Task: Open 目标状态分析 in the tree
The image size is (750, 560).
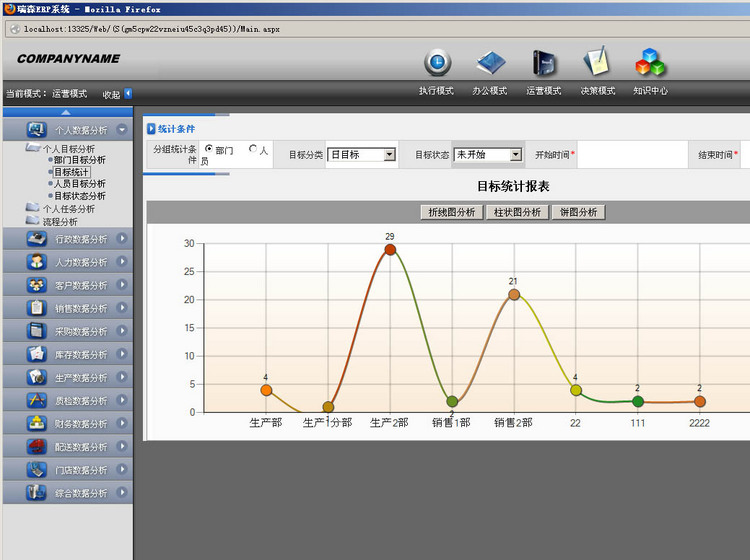Action: [x=79, y=196]
